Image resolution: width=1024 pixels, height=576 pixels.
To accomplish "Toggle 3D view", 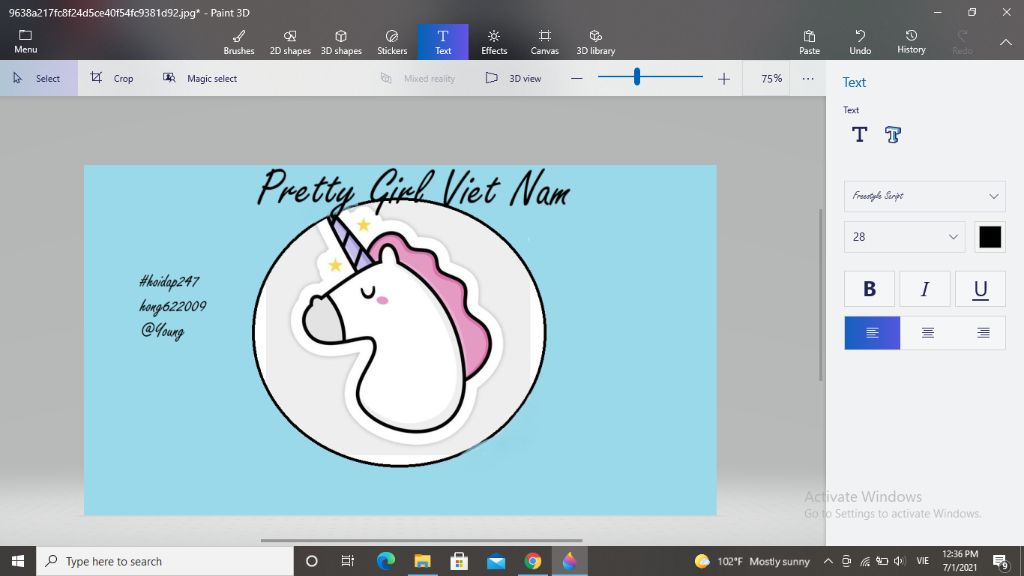I will click(x=513, y=78).
